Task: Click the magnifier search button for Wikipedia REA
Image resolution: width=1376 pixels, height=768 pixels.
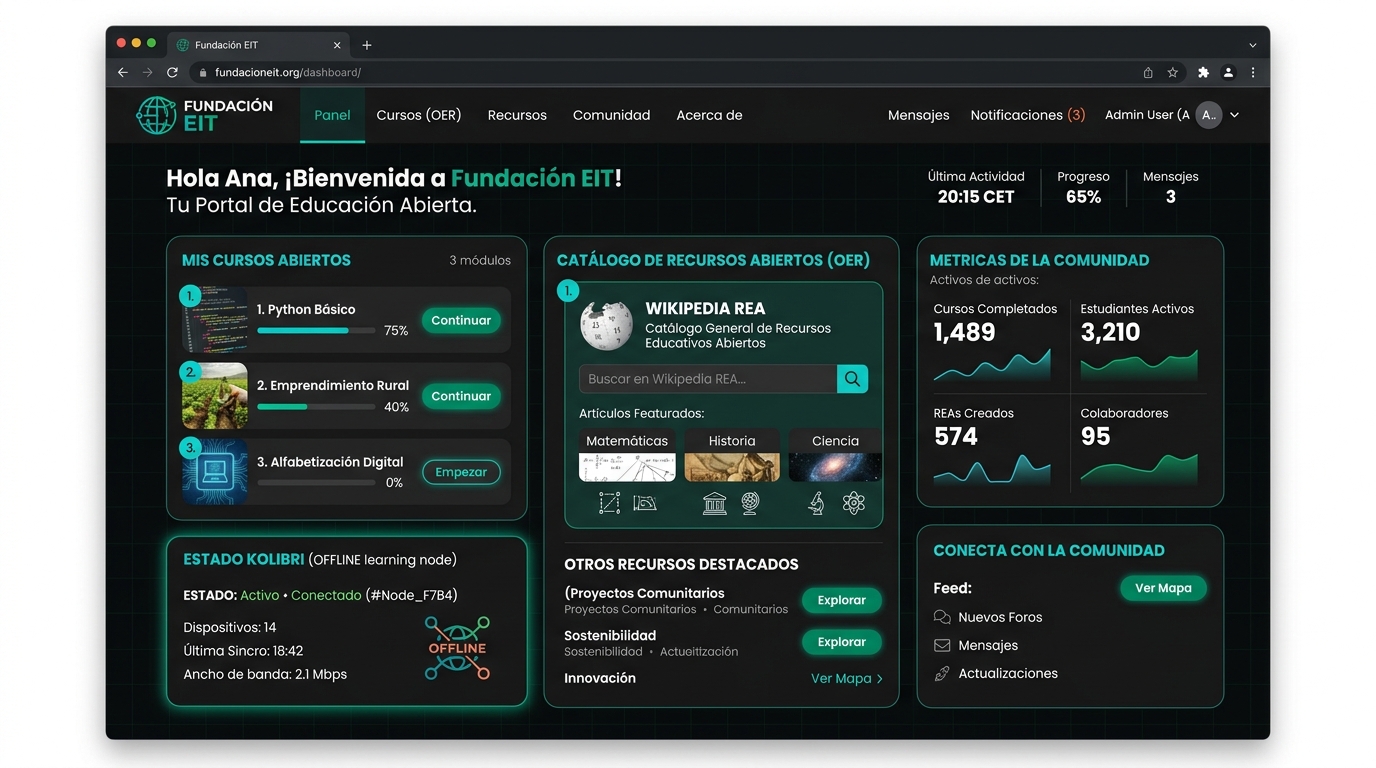Action: [x=852, y=379]
